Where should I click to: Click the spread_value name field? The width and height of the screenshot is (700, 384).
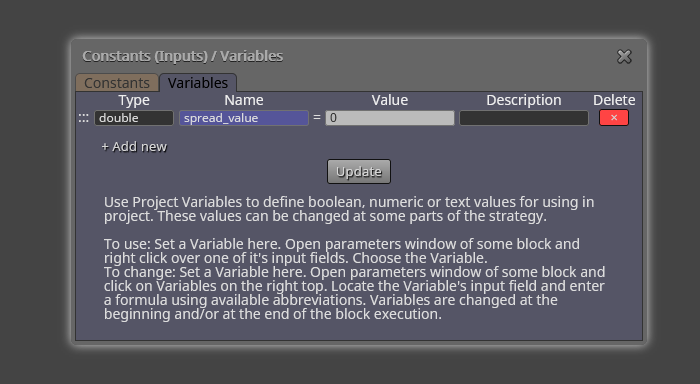[244, 118]
